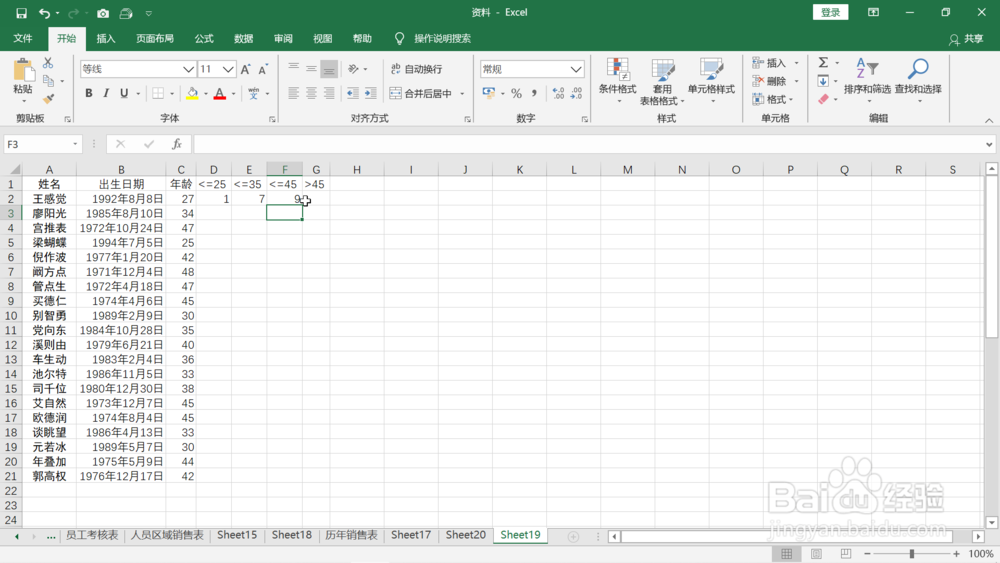Switch to 公式 ribbon tab
The width and height of the screenshot is (1000, 563).
pos(204,38)
